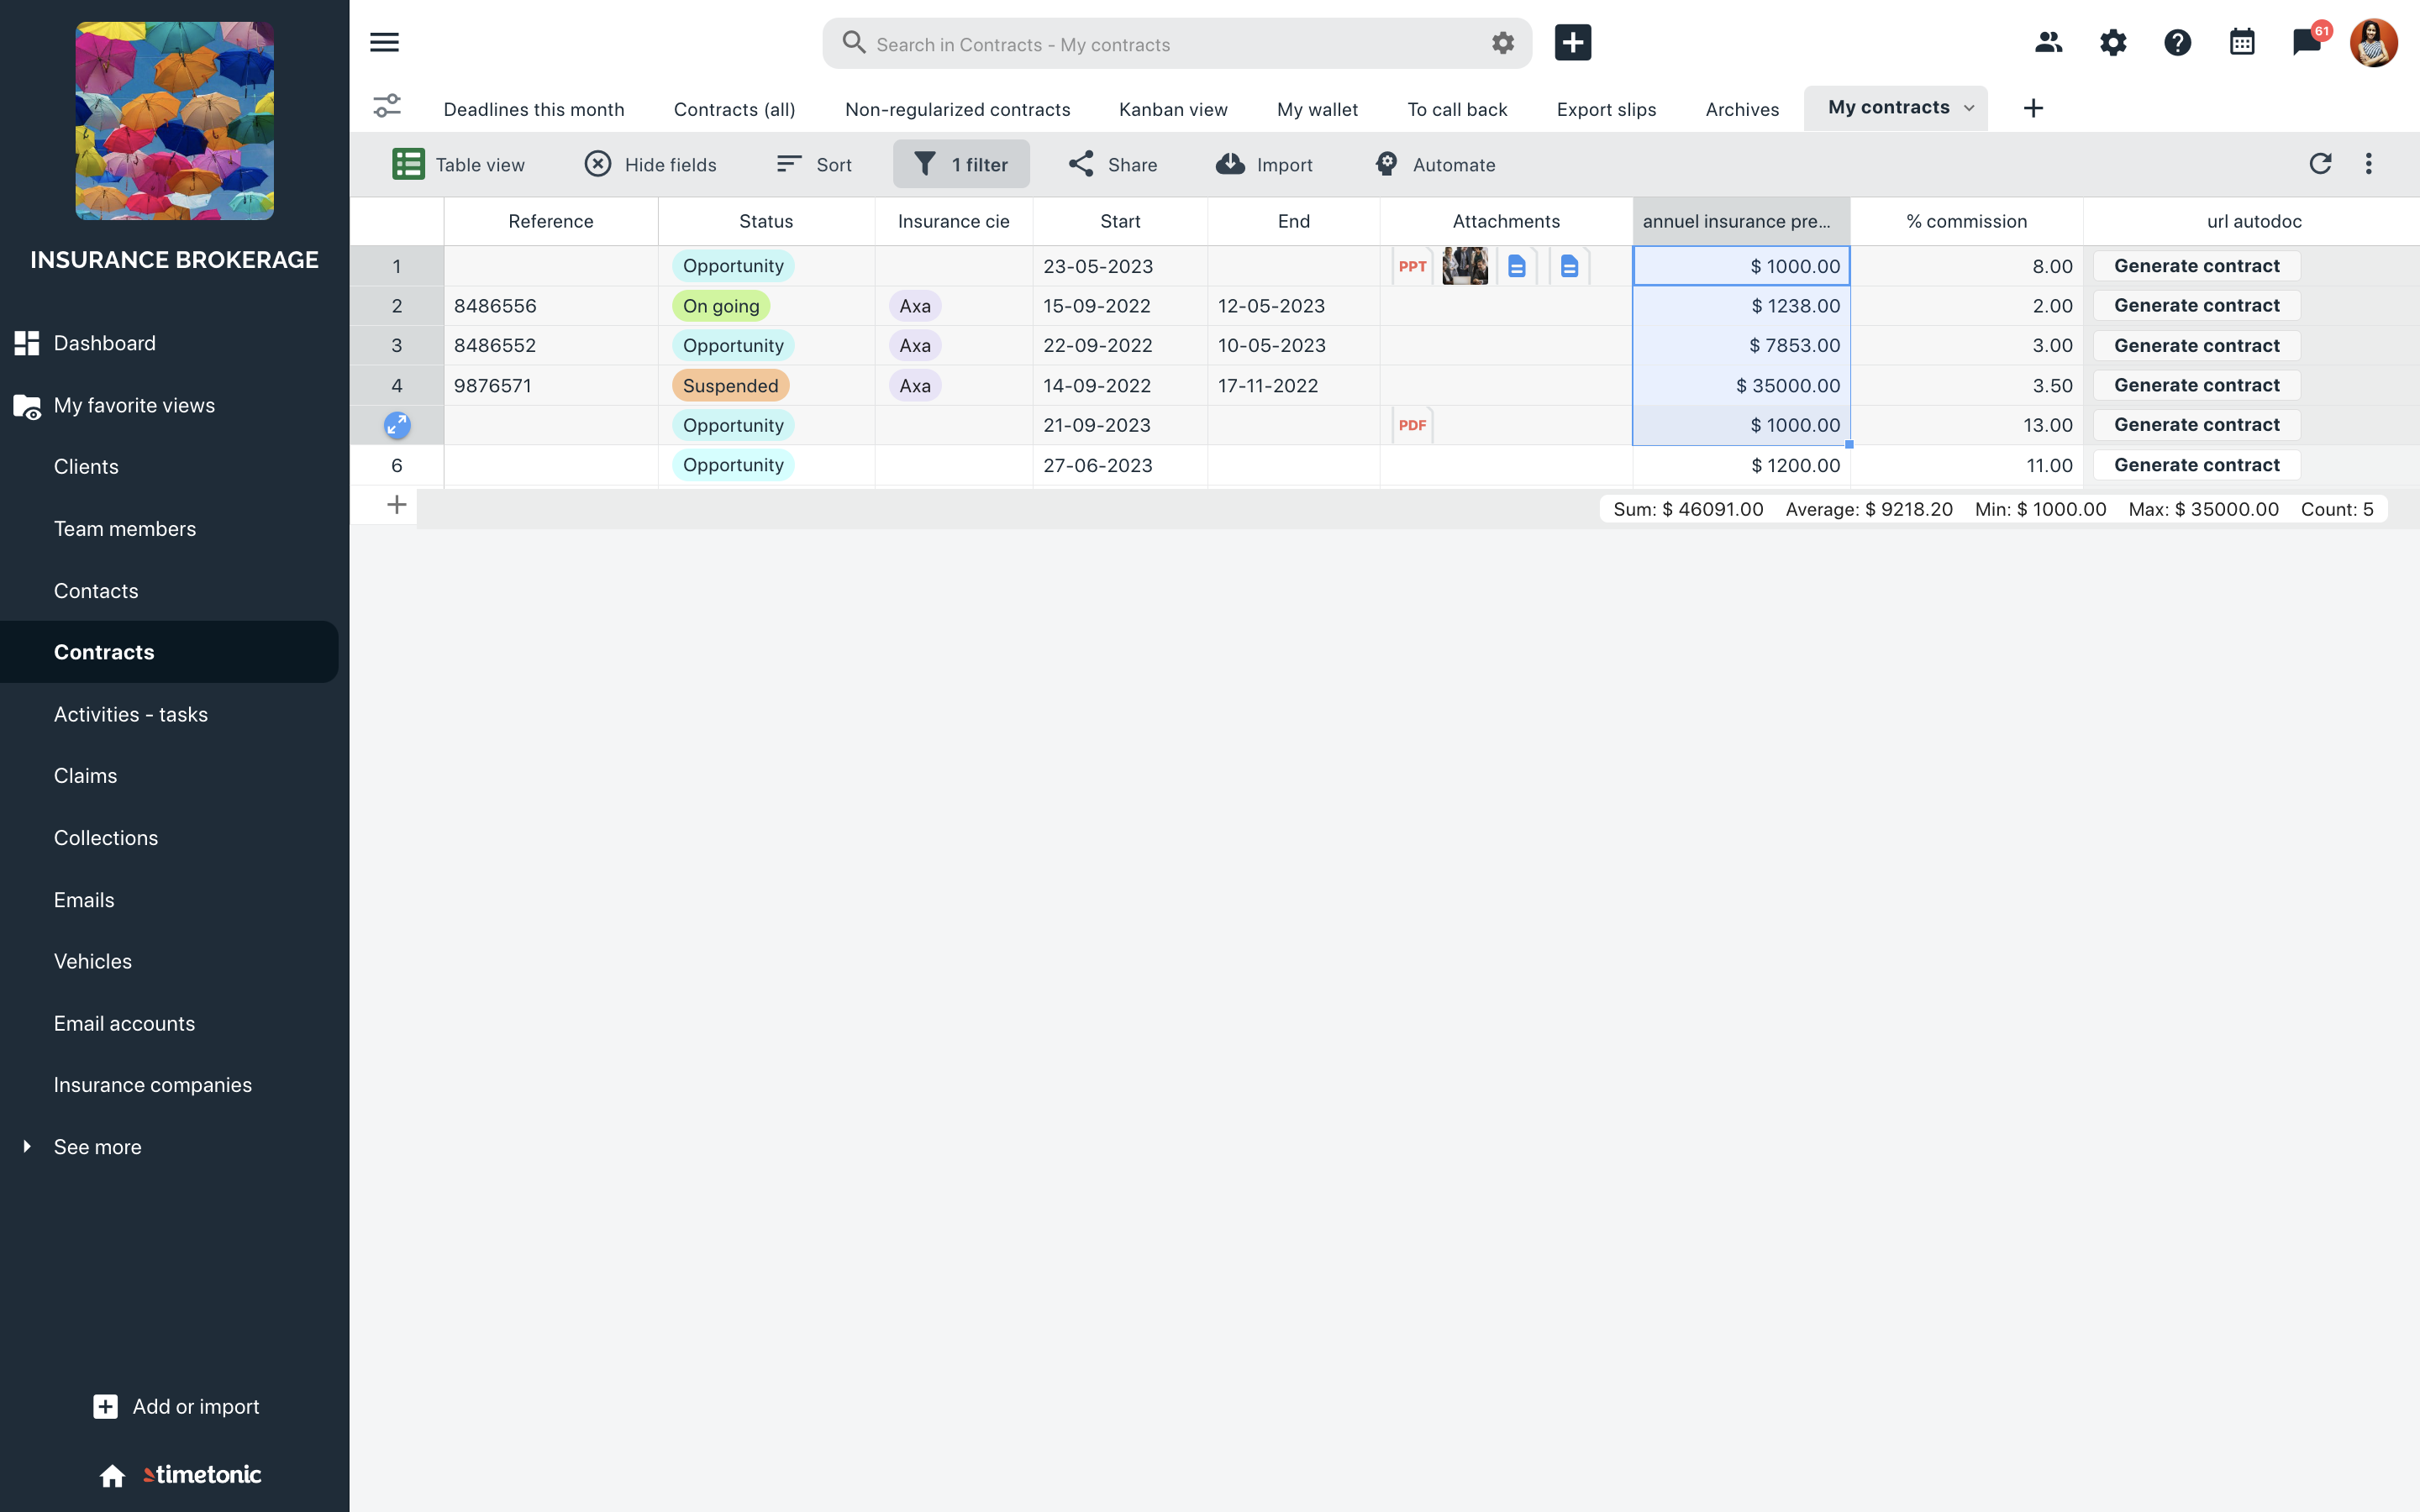Add a new view tab with plus
Viewport: 2420px width, 1512px height.
tap(2033, 108)
